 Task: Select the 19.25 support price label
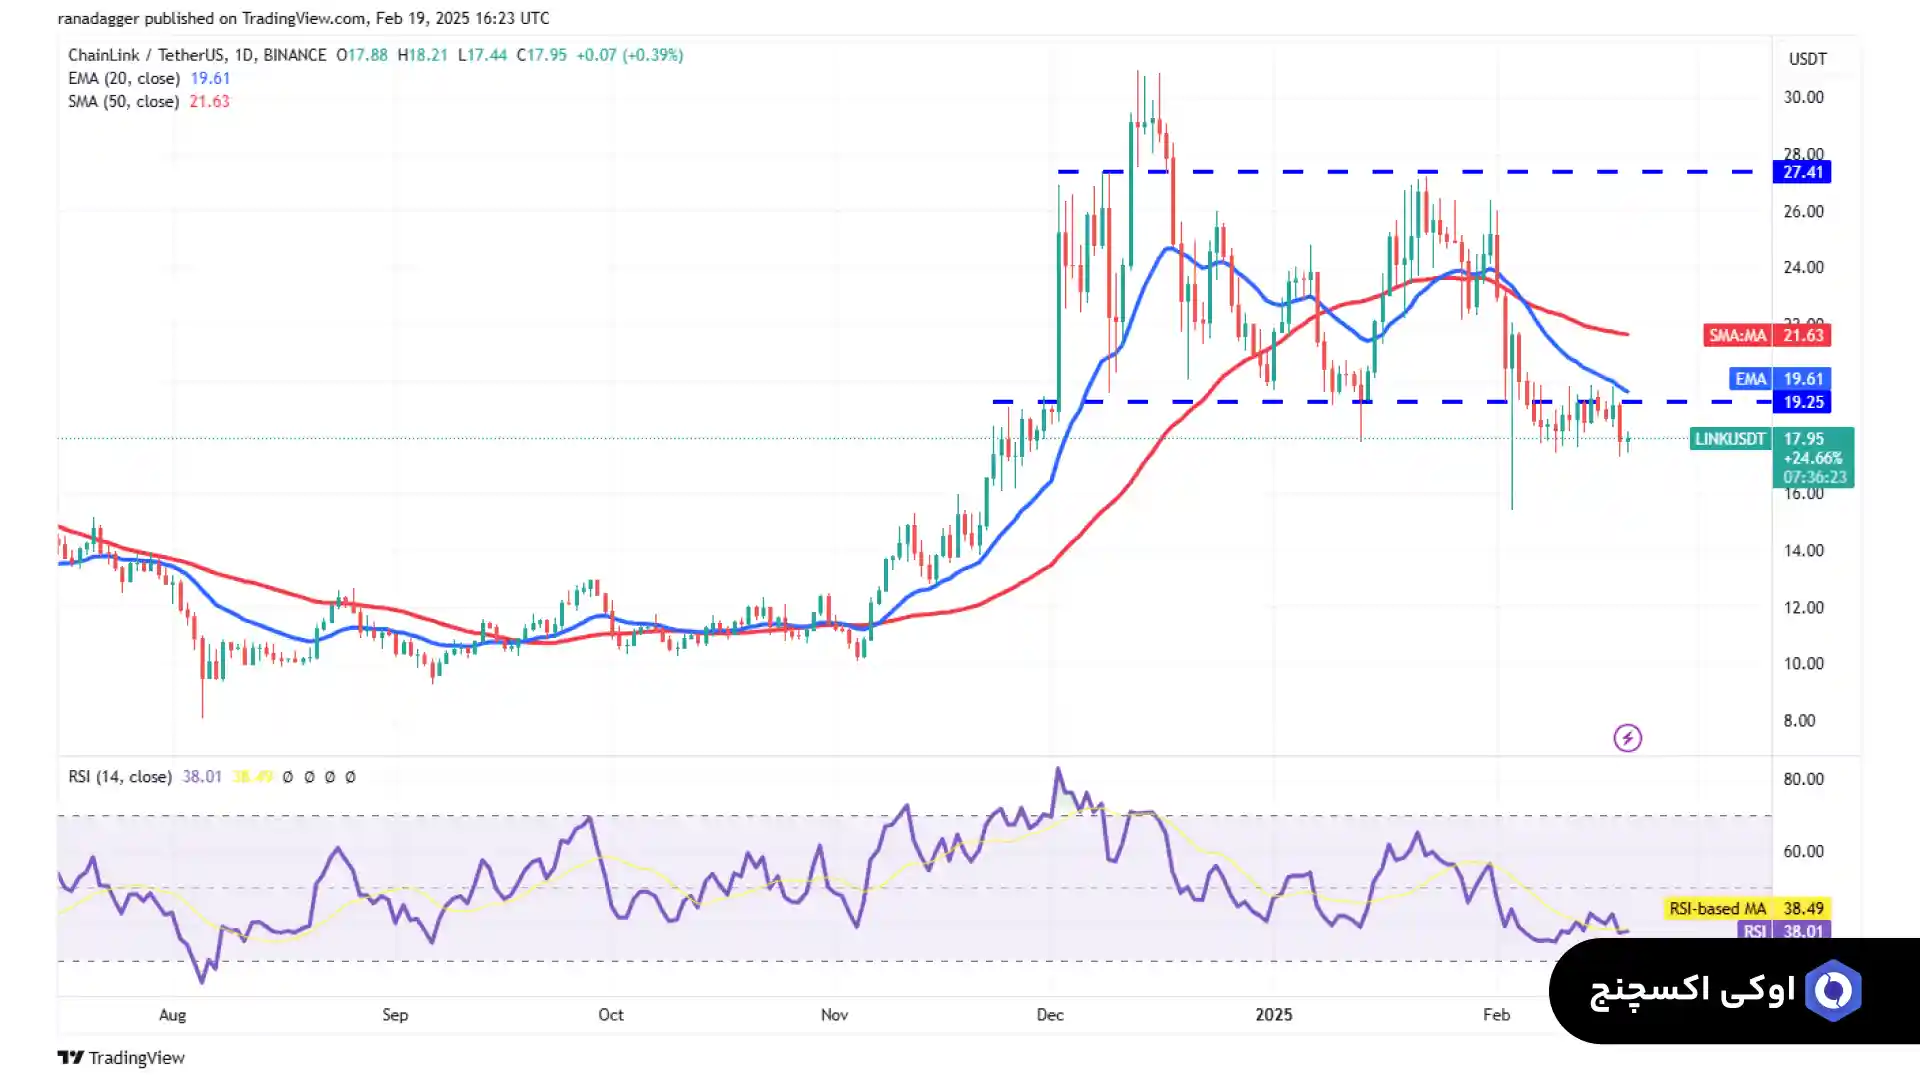(x=1802, y=402)
